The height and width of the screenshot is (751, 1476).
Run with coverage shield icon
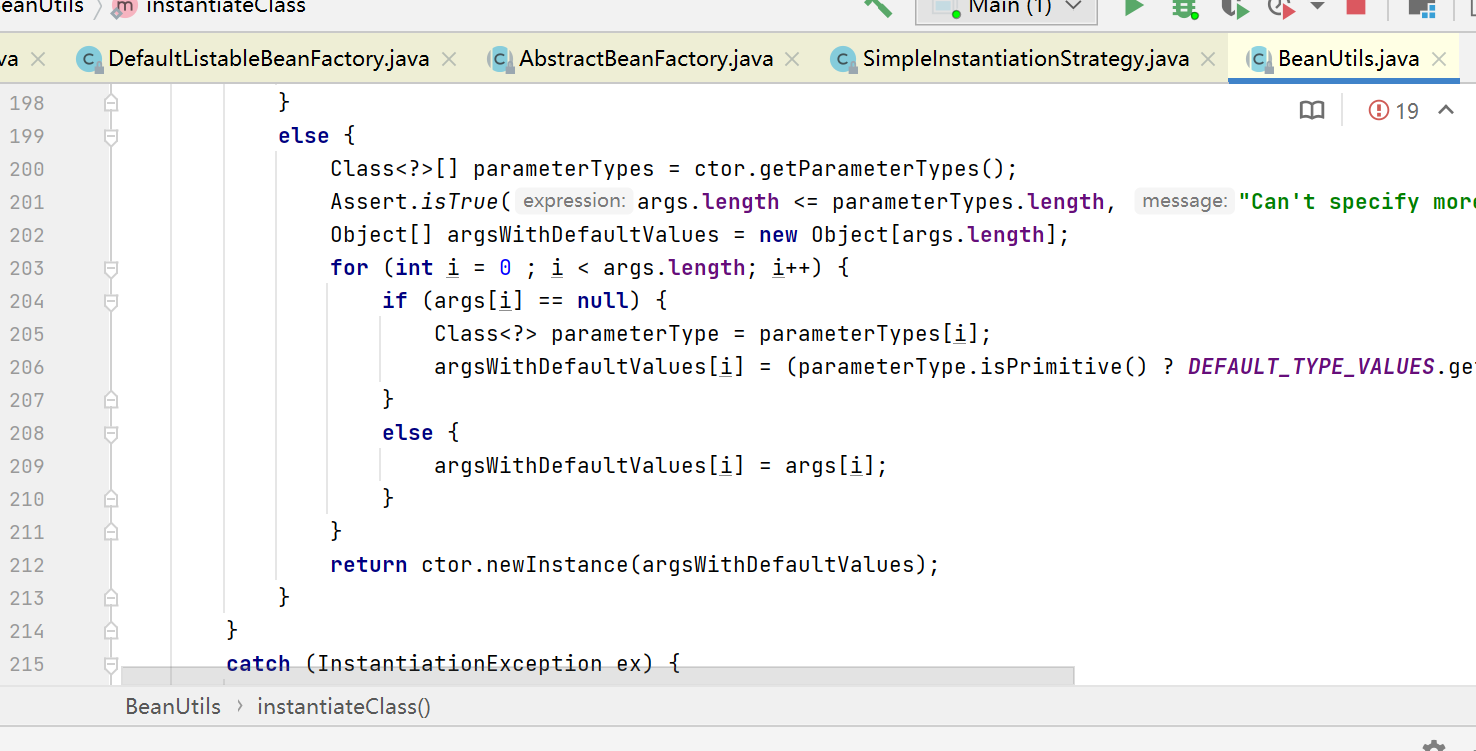[1235, 8]
